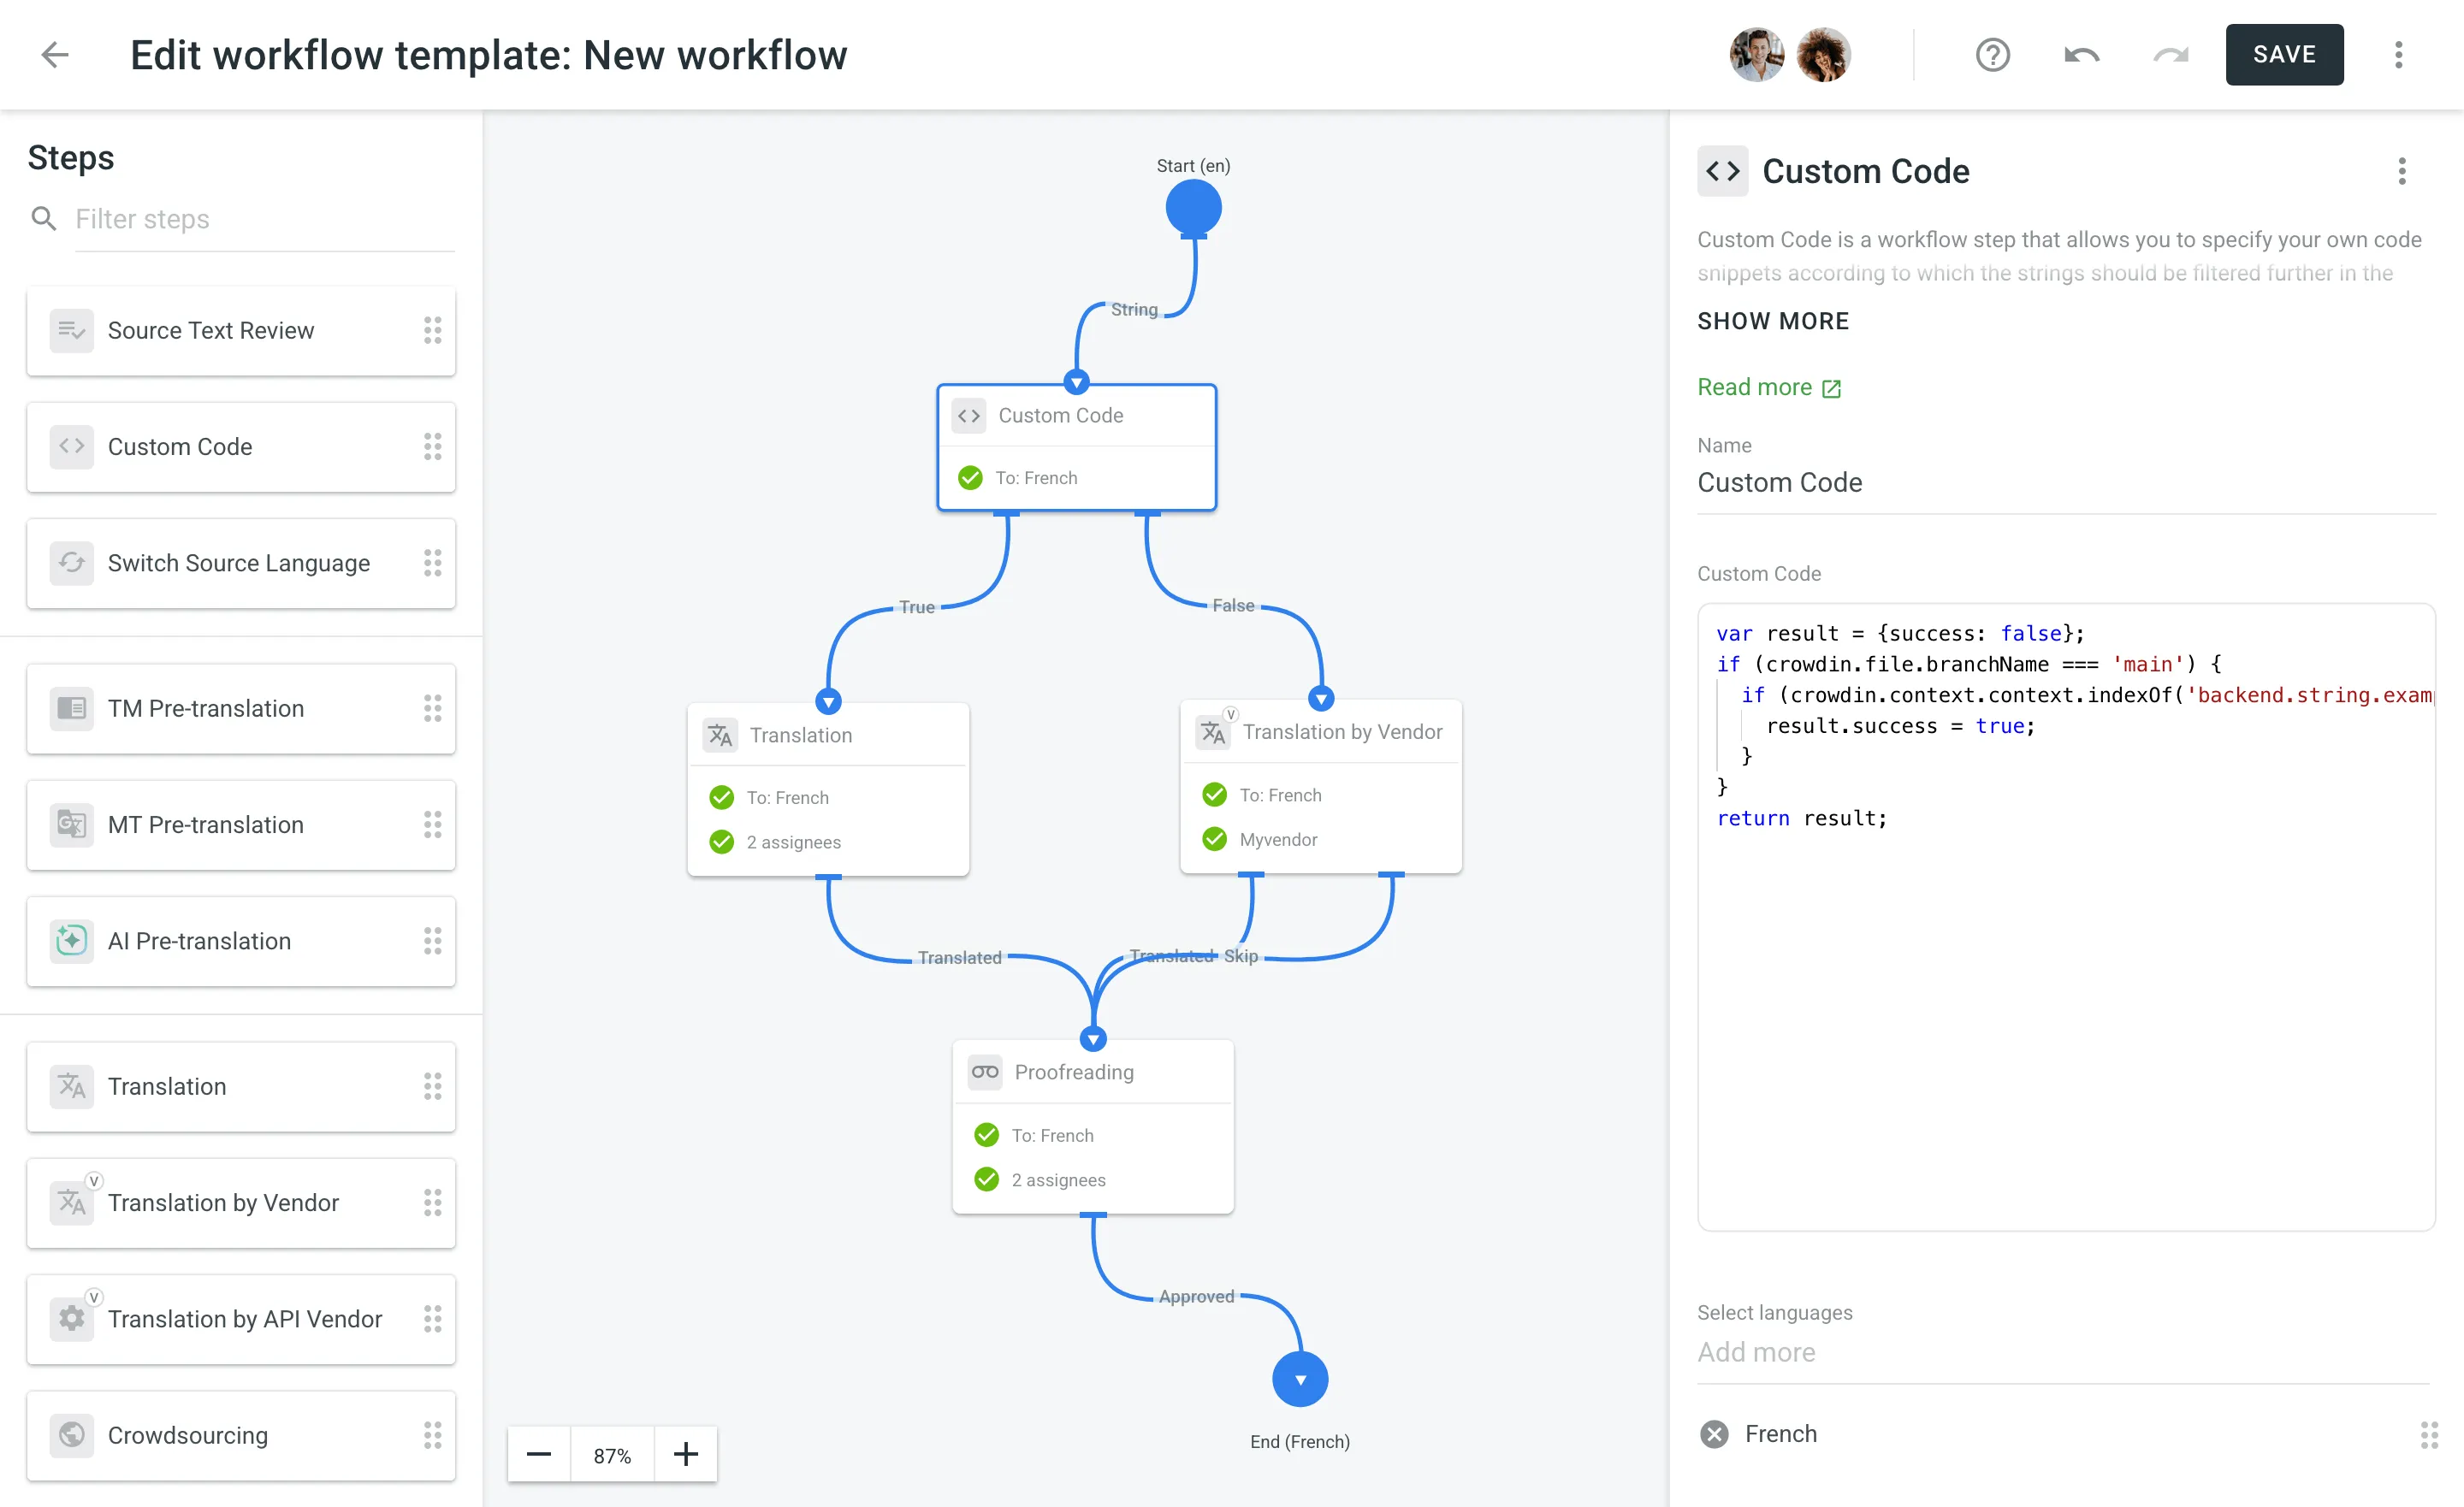The width and height of the screenshot is (2464, 1507).
Task: Click the SAVE button
Action: 2284,54
